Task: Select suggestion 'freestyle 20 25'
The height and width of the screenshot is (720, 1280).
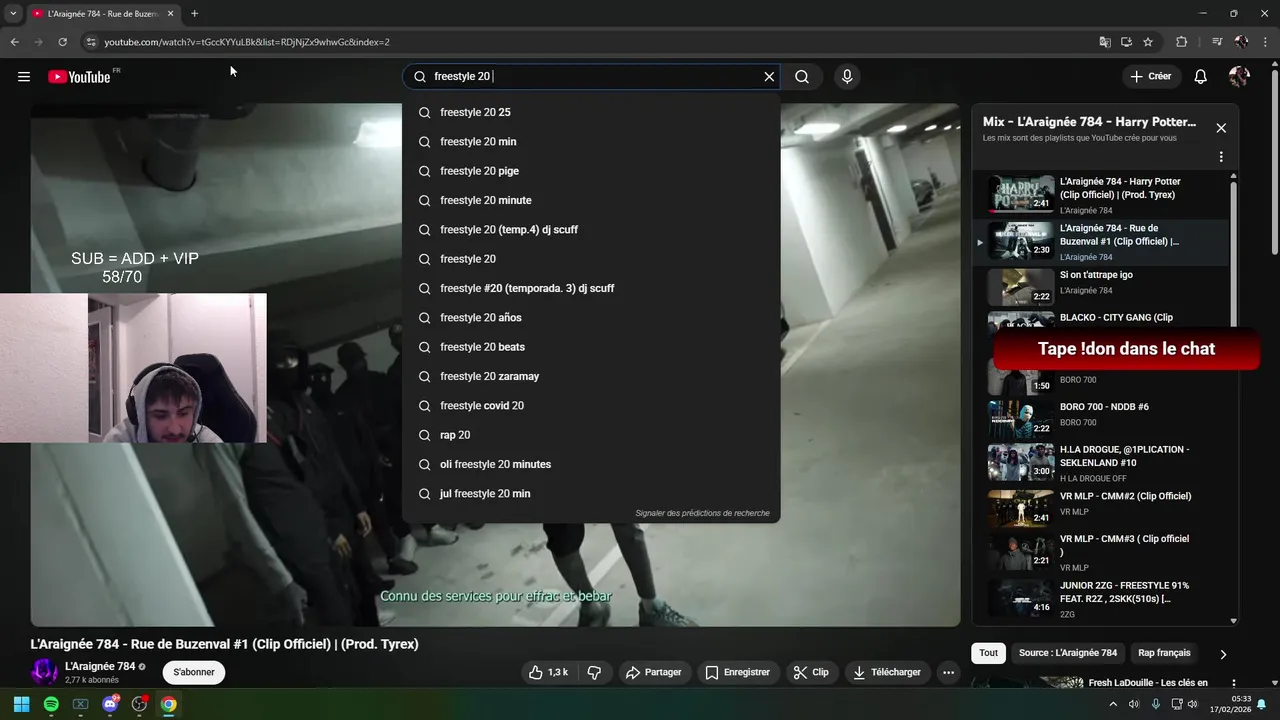Action: click(591, 113)
